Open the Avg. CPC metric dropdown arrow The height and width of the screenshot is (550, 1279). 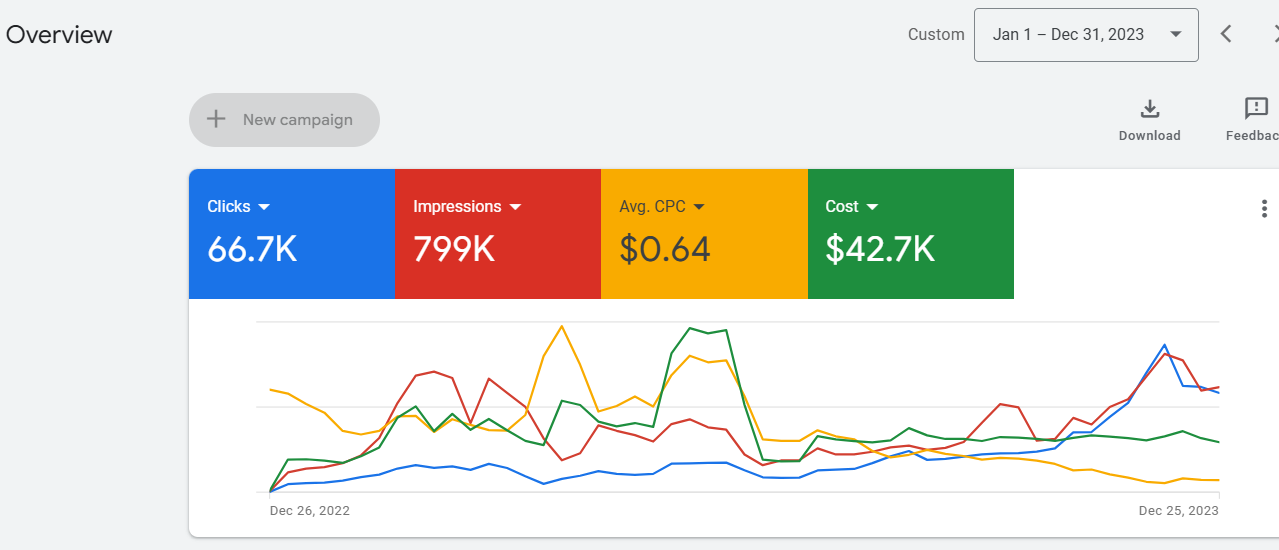pos(699,207)
